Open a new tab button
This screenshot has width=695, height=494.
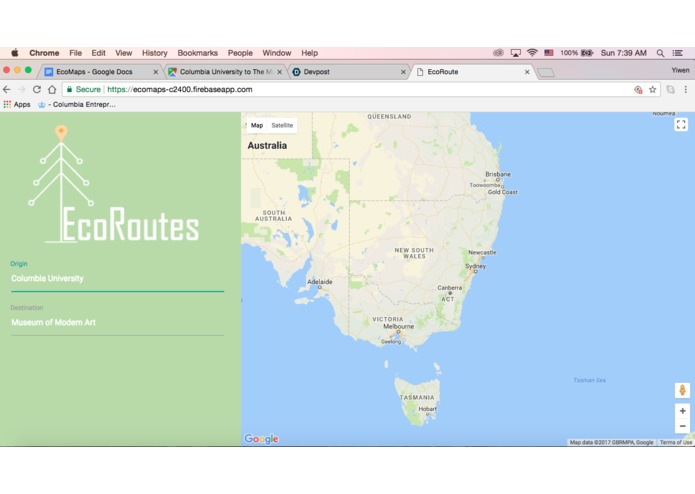tap(546, 72)
